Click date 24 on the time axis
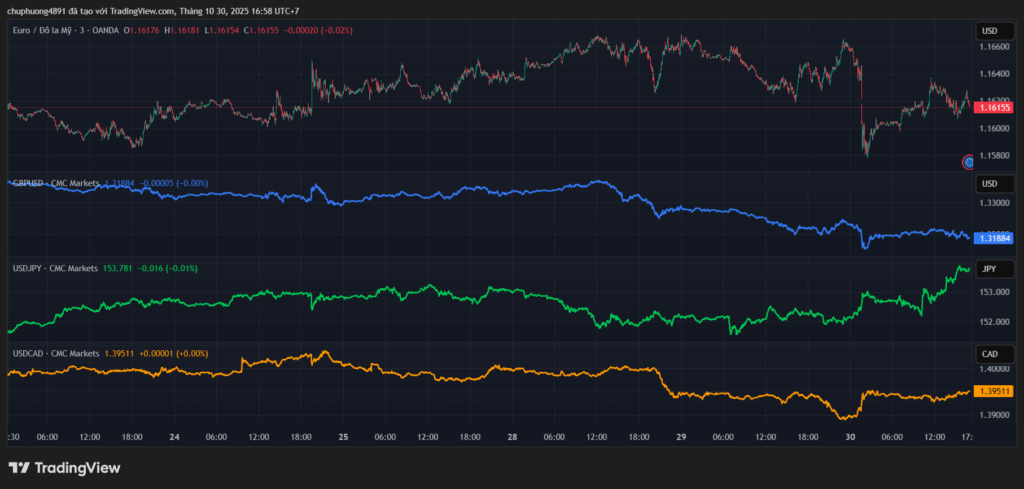 pyautogui.click(x=175, y=437)
